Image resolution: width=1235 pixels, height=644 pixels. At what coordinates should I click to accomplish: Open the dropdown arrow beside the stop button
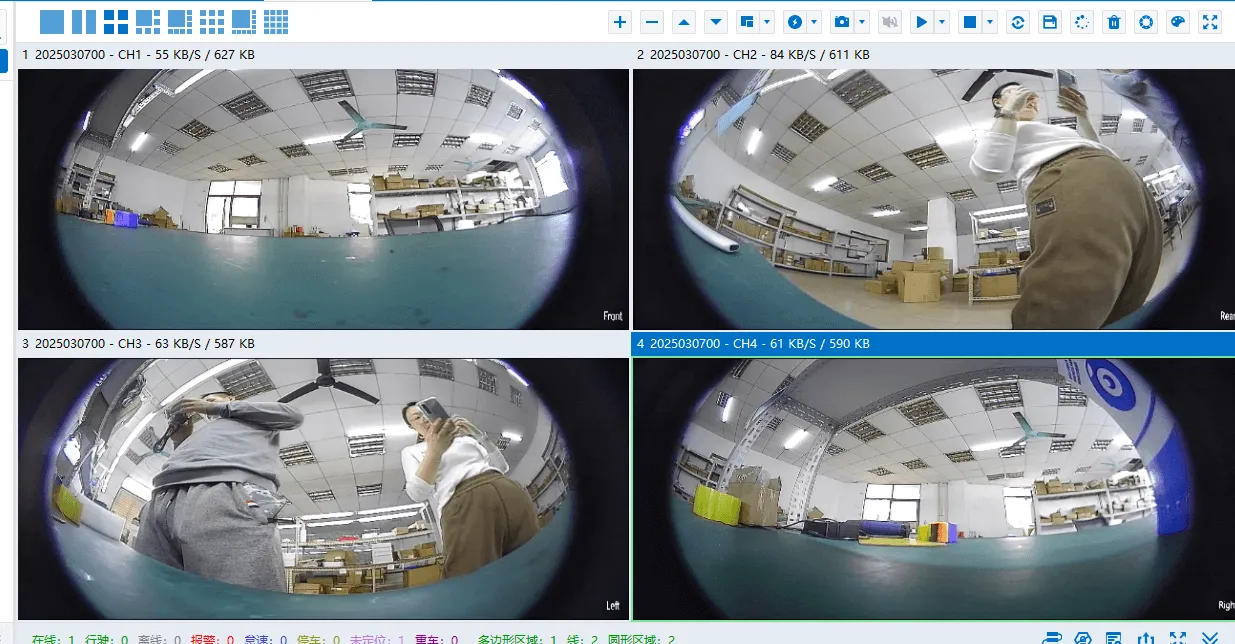pyautogui.click(x=990, y=22)
